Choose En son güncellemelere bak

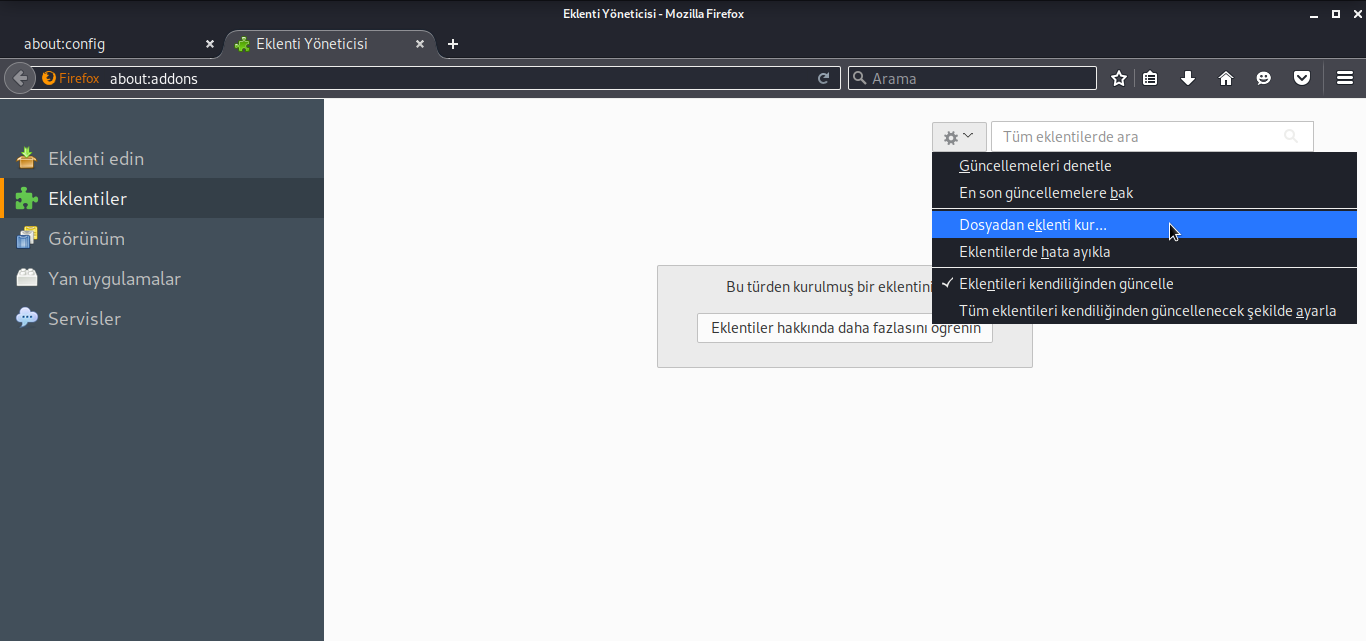[1144, 193]
